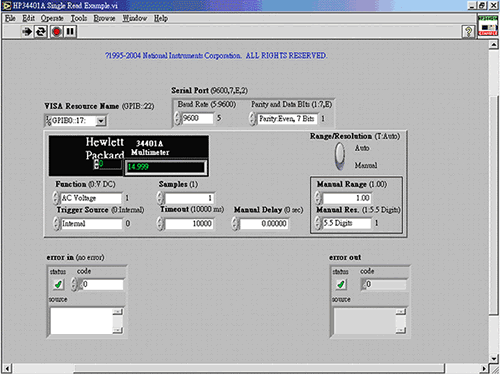
Task: Open the Operate menu
Action: 52,18
